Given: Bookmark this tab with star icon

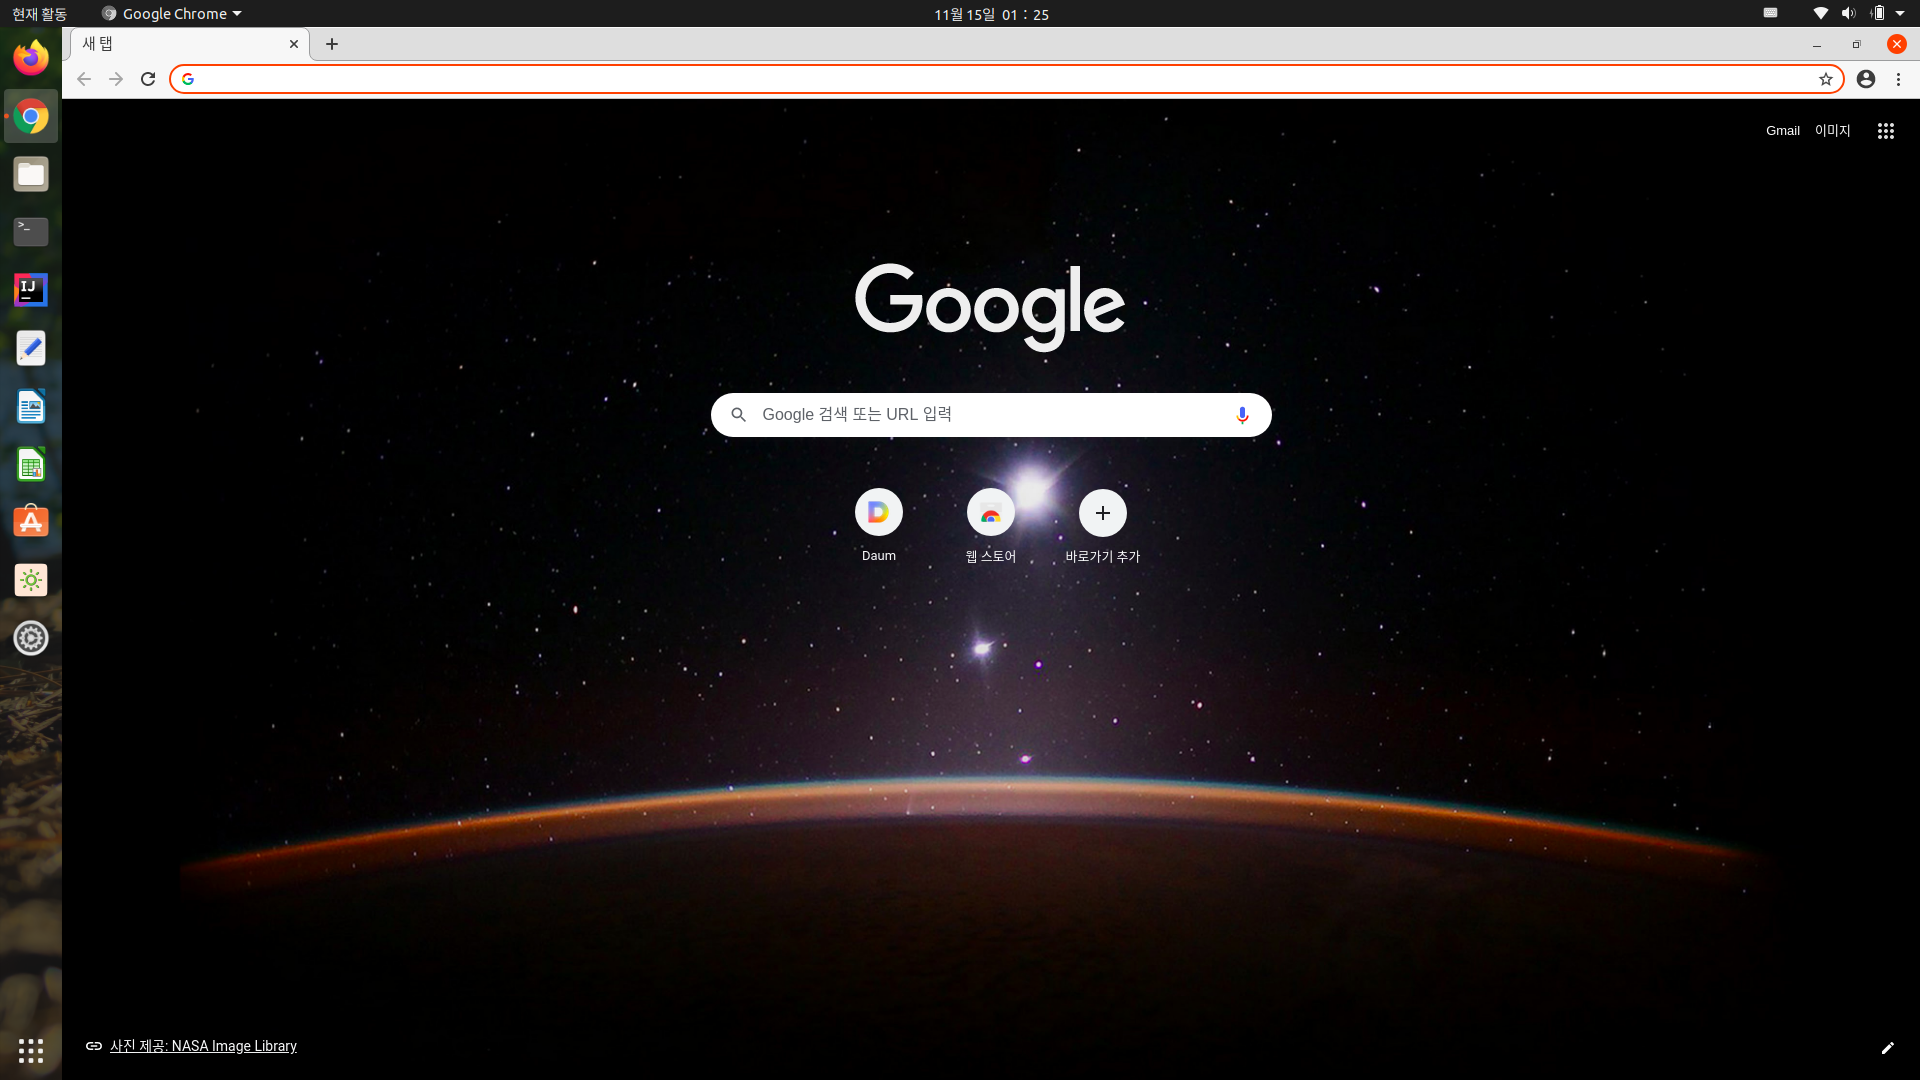Looking at the screenshot, I should (x=1825, y=79).
